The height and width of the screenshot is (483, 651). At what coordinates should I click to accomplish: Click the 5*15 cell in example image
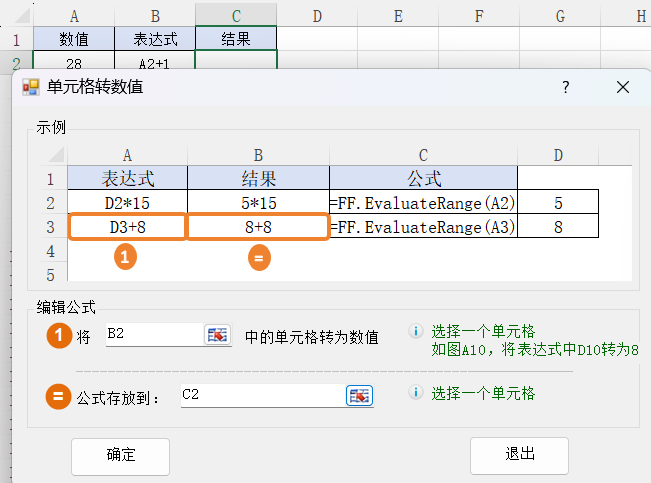tap(258, 203)
